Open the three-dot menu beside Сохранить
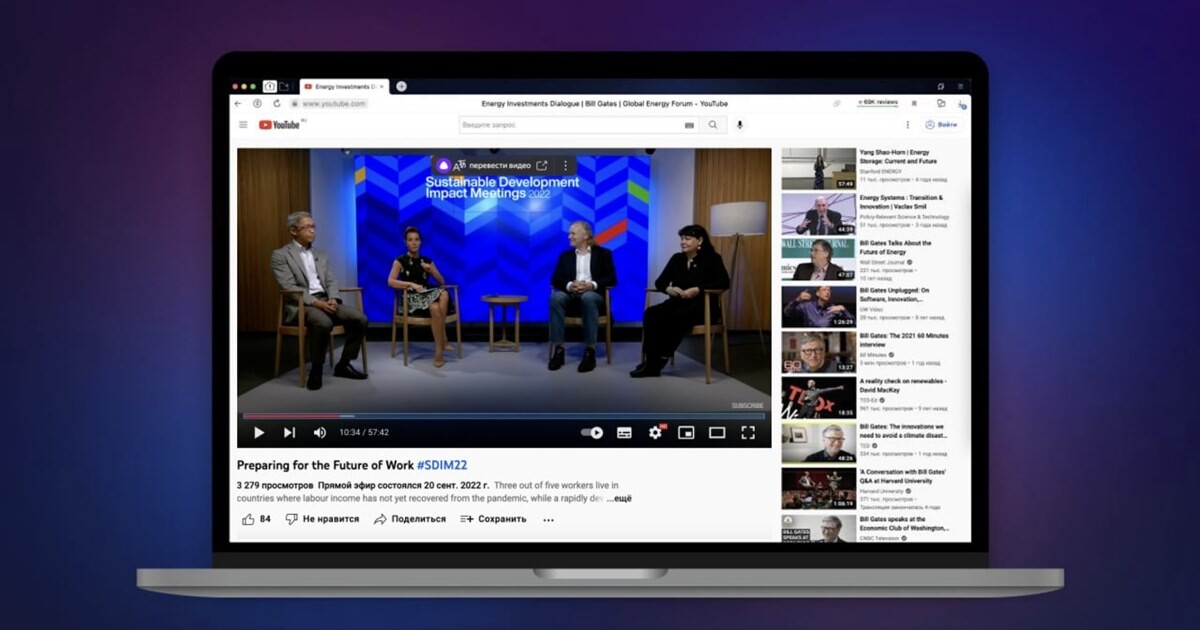Image resolution: width=1200 pixels, height=630 pixels. click(x=548, y=520)
